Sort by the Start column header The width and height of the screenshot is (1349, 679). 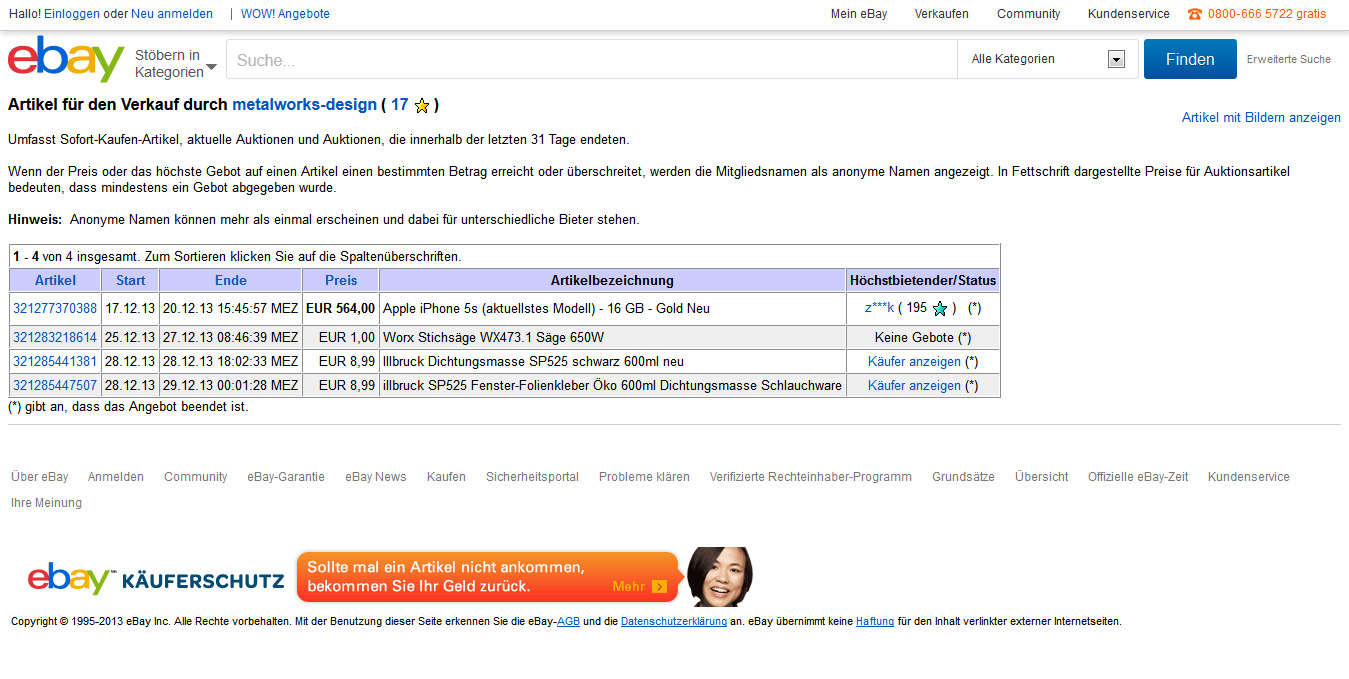point(130,280)
